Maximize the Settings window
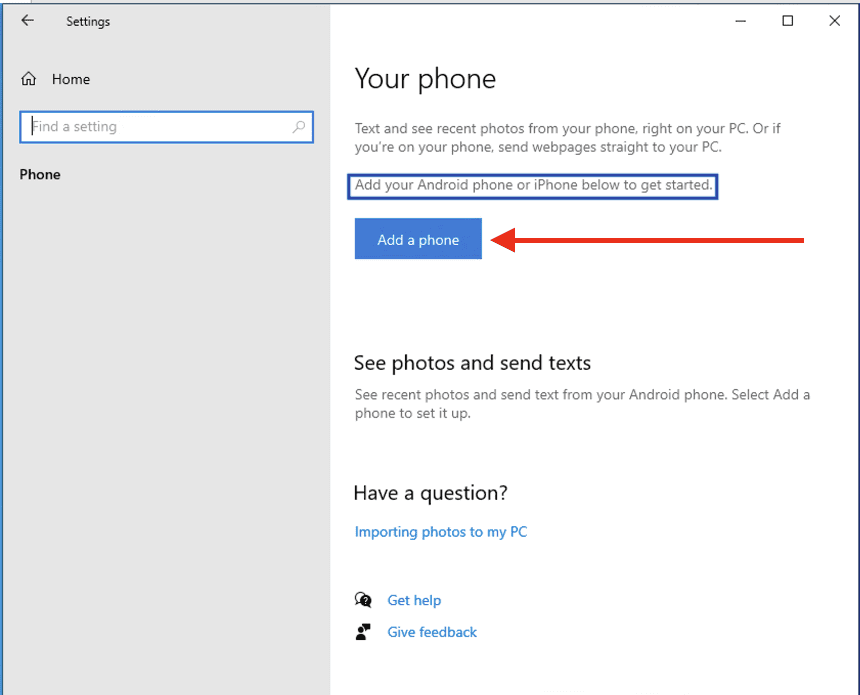The image size is (860, 695). pos(788,21)
